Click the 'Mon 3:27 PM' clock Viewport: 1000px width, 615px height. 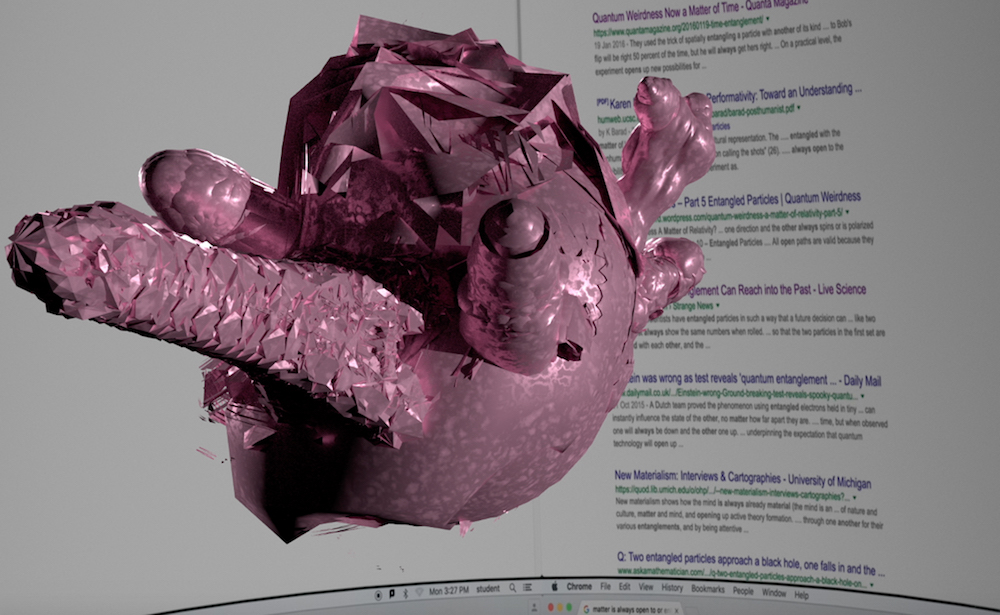[449, 591]
